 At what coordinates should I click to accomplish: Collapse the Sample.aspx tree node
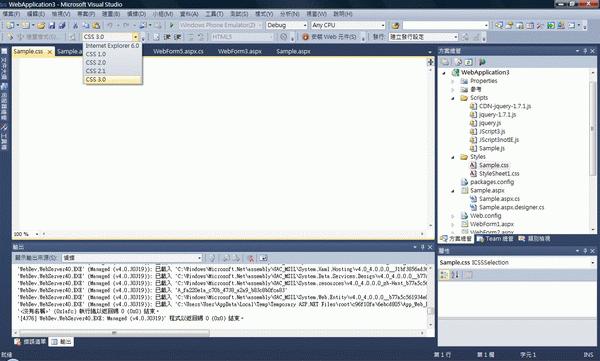click(x=453, y=191)
